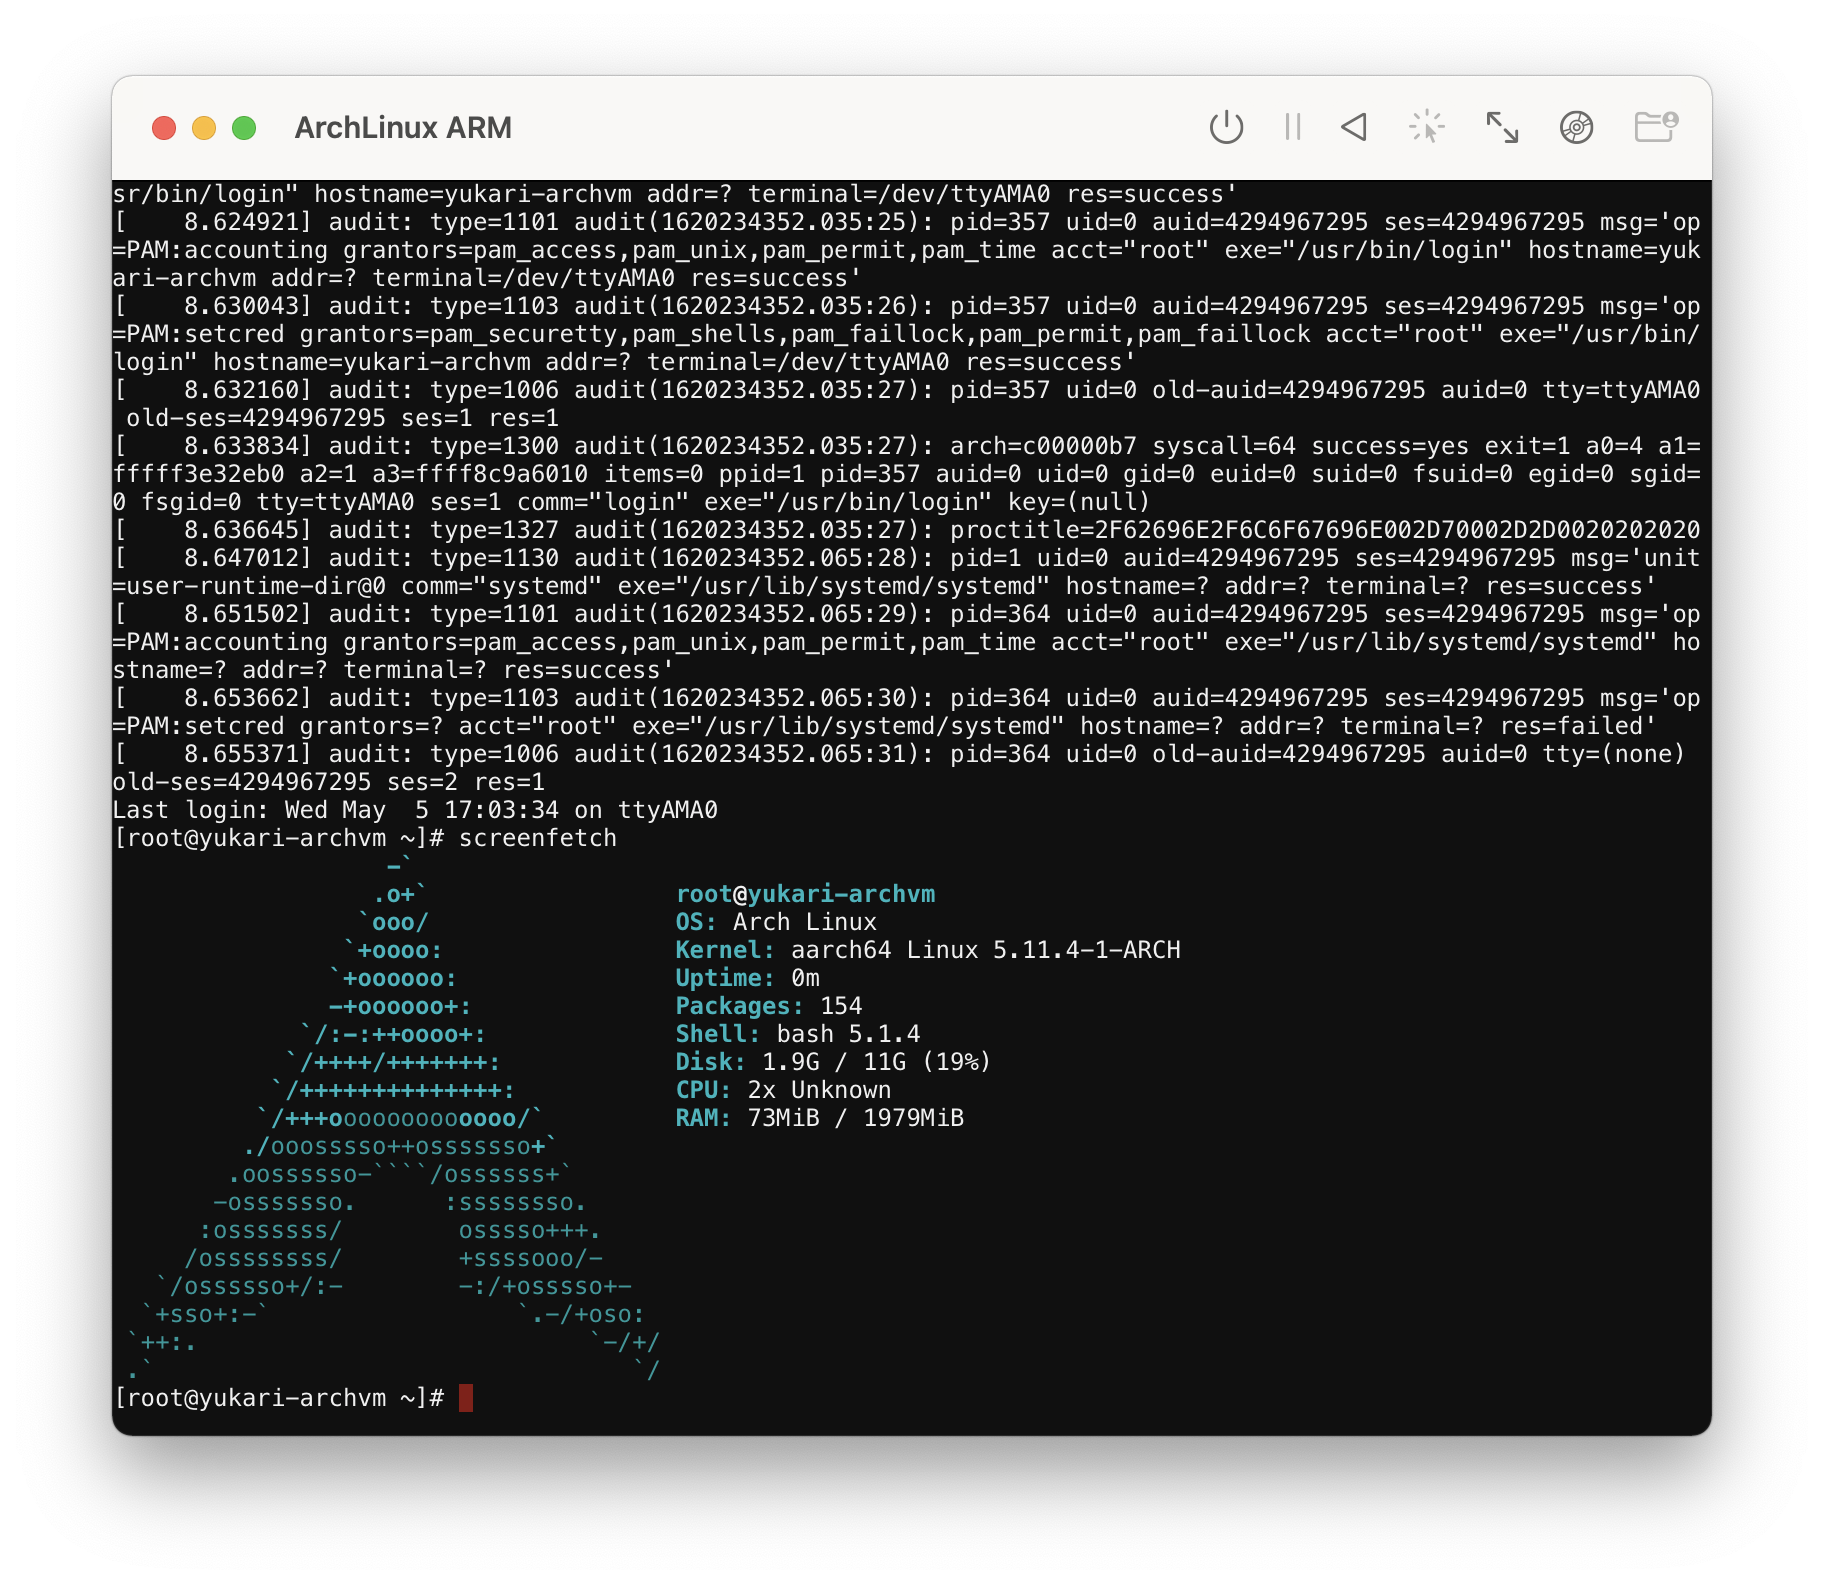Close the ArchLinux ARM window
This screenshot has height=1584, width=1824.
[x=164, y=128]
